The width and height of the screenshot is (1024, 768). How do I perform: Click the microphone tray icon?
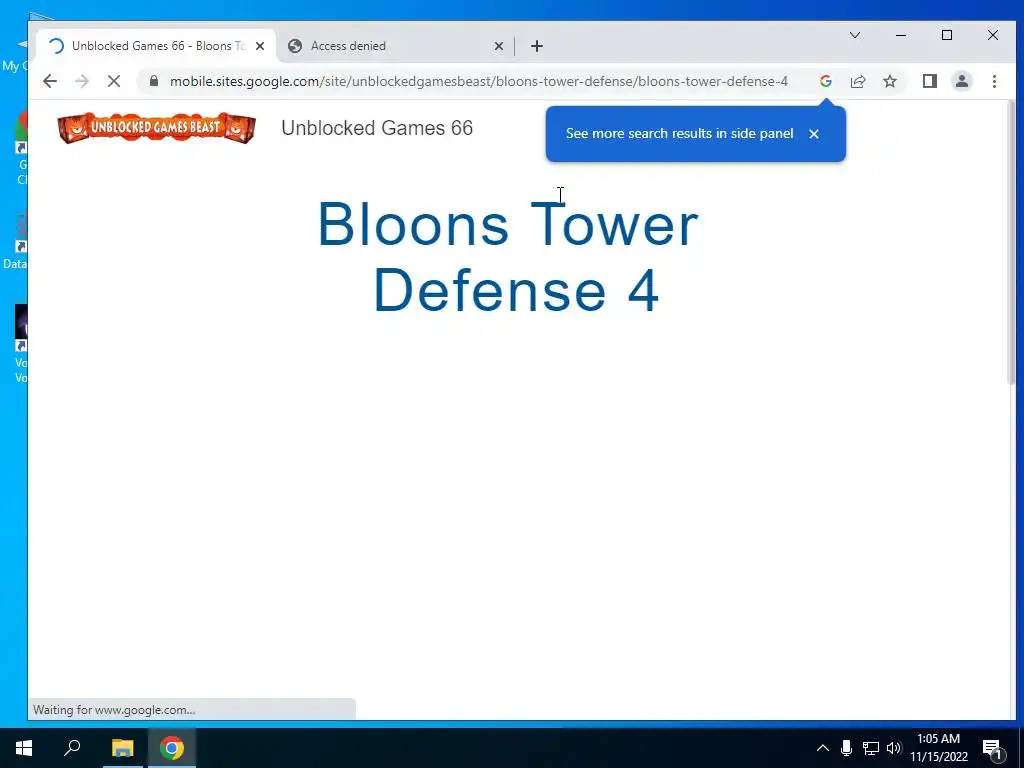pos(846,748)
